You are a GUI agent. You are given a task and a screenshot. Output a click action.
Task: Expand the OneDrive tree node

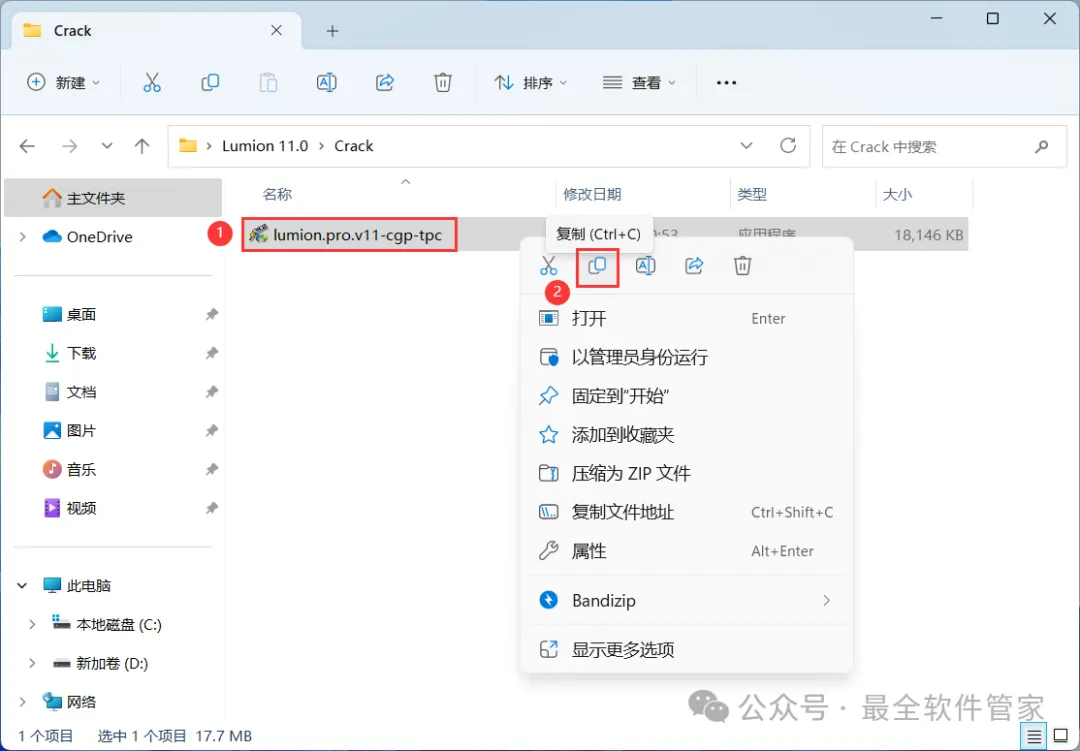[23, 237]
